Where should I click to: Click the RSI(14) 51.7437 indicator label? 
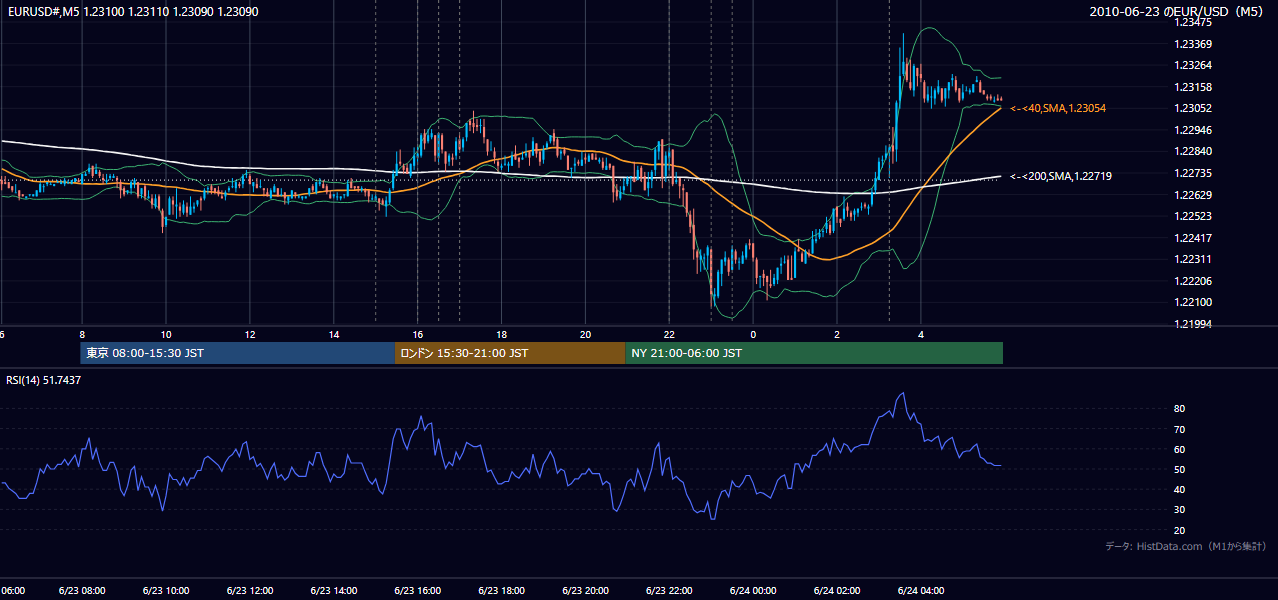click(x=44, y=380)
